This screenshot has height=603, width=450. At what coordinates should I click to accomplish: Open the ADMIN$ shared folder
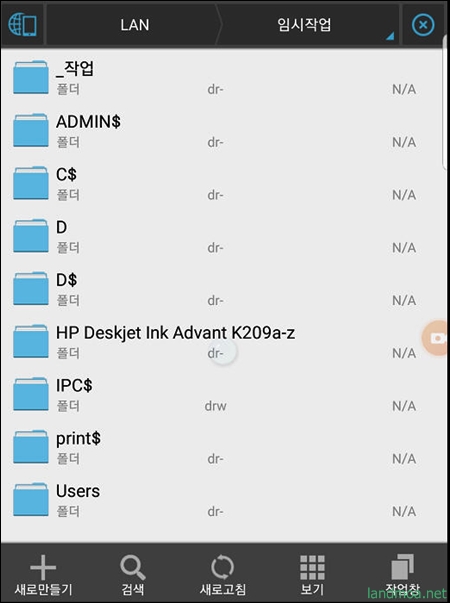222,130
